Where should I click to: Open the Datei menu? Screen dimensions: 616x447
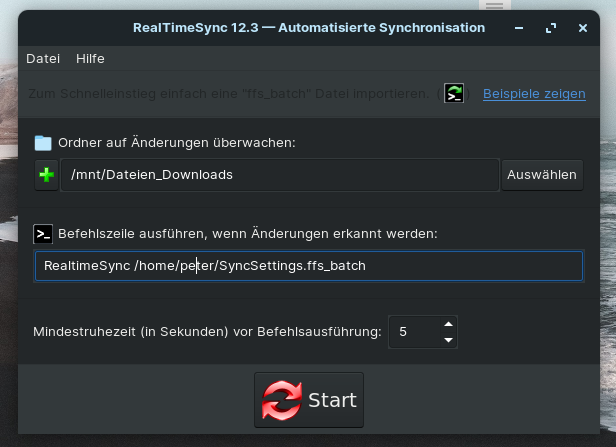43,59
